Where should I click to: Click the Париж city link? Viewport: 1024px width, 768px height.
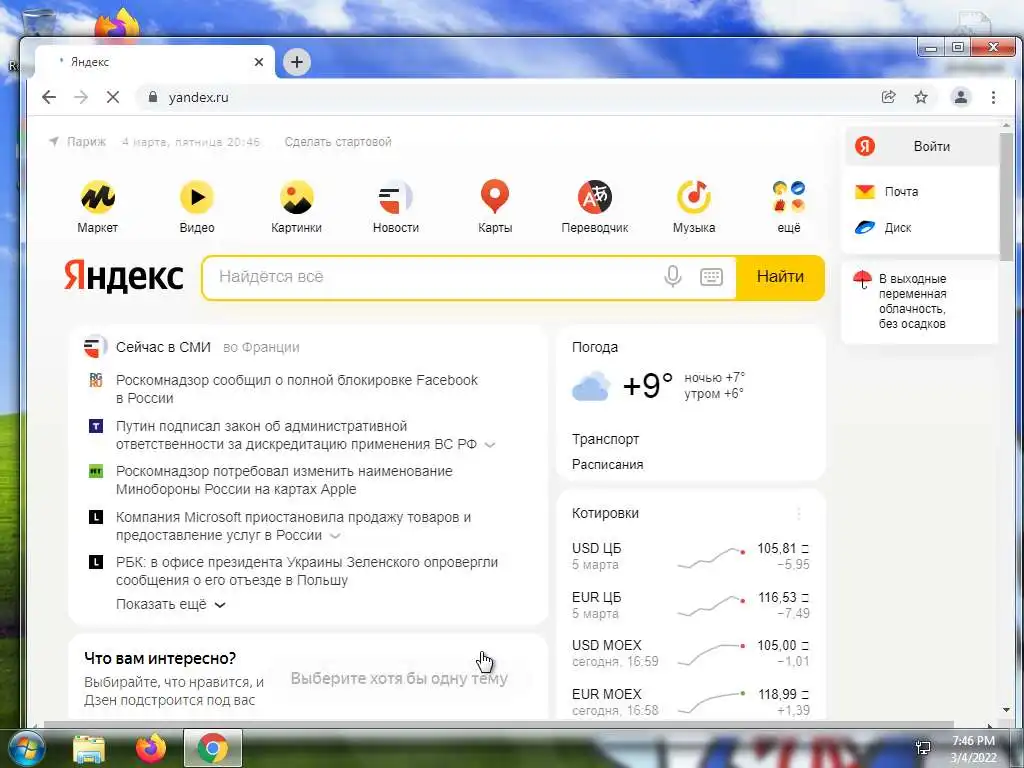click(x=86, y=142)
